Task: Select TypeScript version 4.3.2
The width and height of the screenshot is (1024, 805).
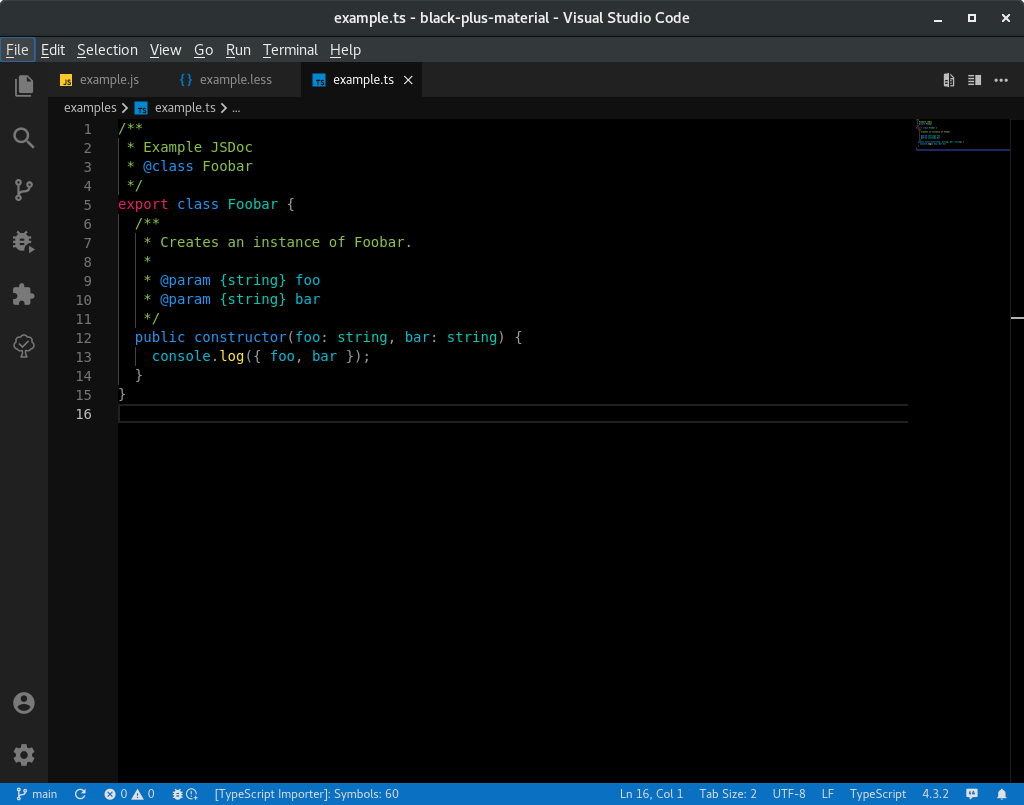Action: tap(935, 794)
